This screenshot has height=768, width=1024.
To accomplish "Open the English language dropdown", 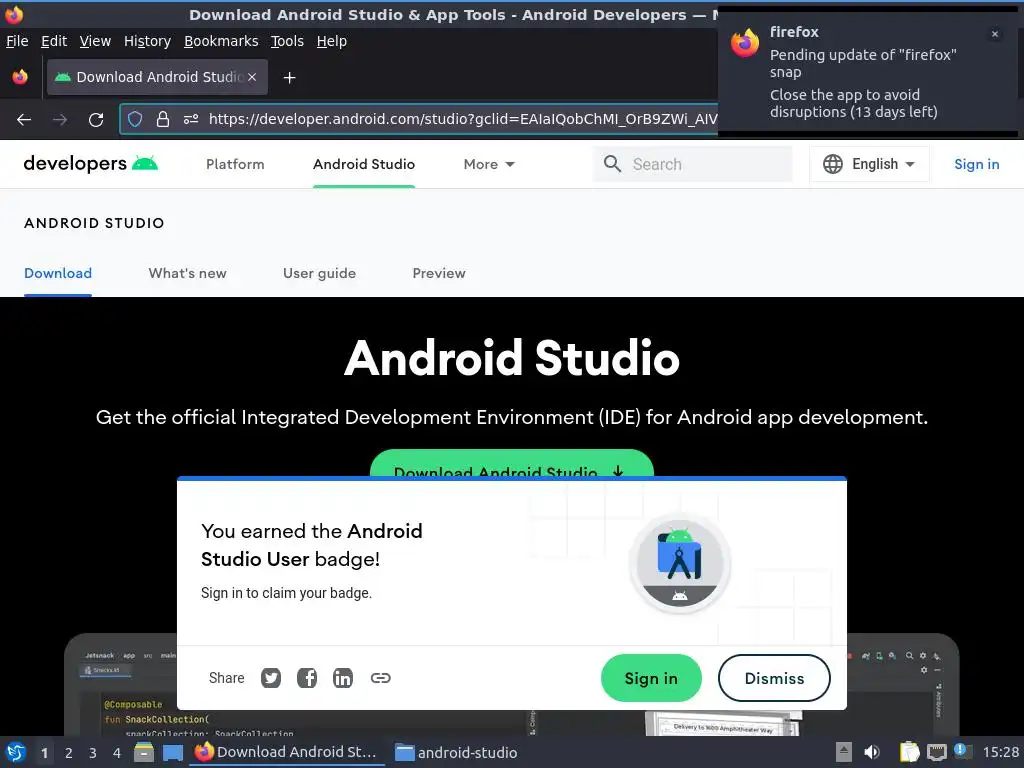I will [869, 164].
